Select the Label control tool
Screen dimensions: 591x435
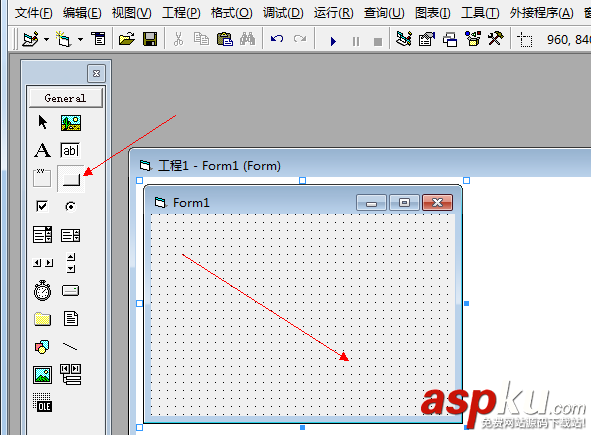[42, 150]
